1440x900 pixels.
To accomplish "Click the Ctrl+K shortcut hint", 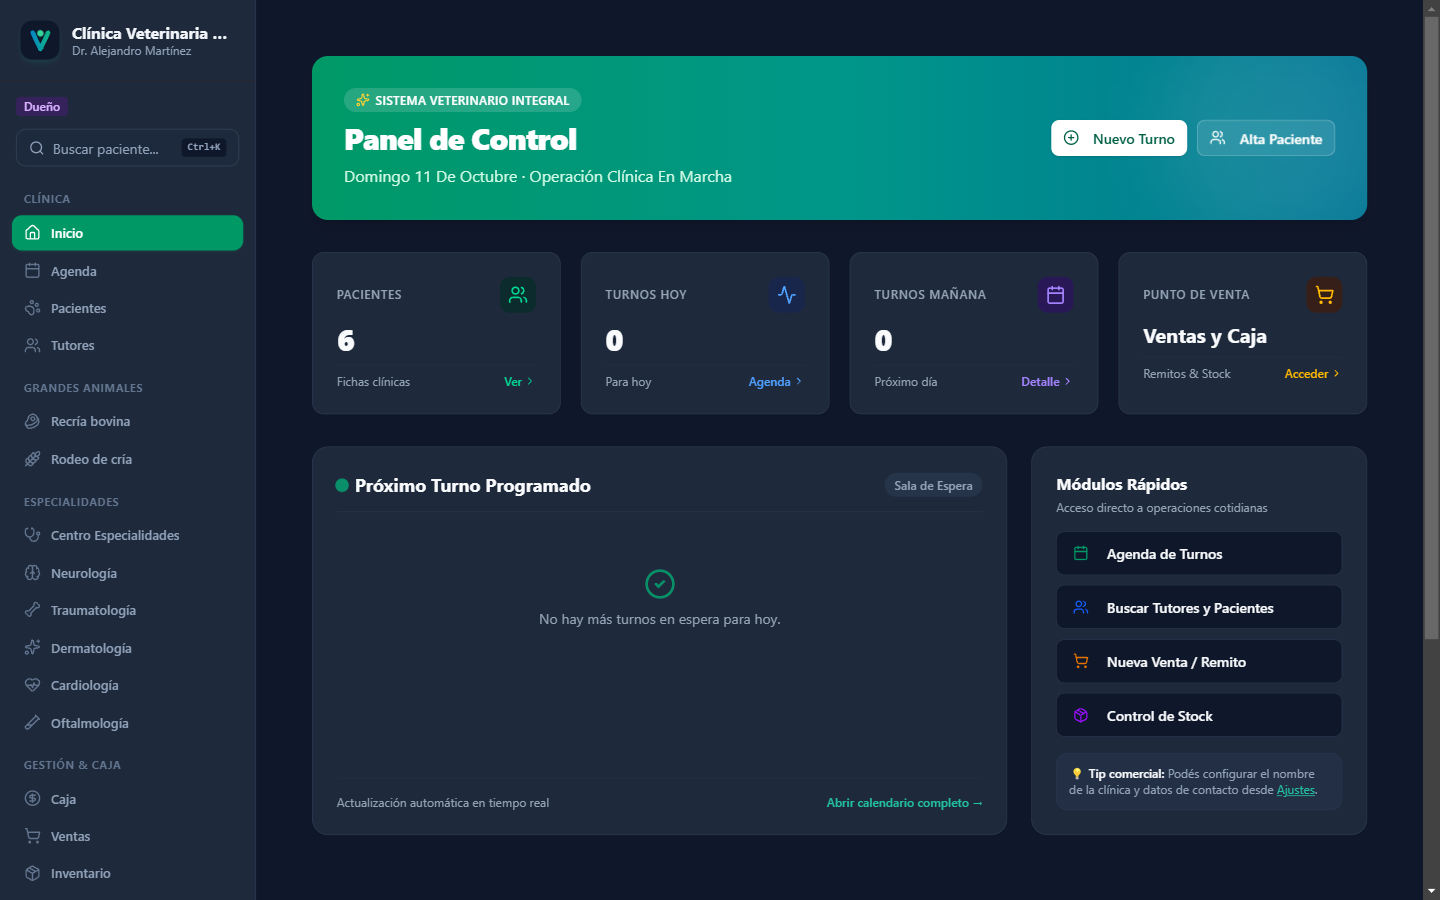I will click(204, 147).
